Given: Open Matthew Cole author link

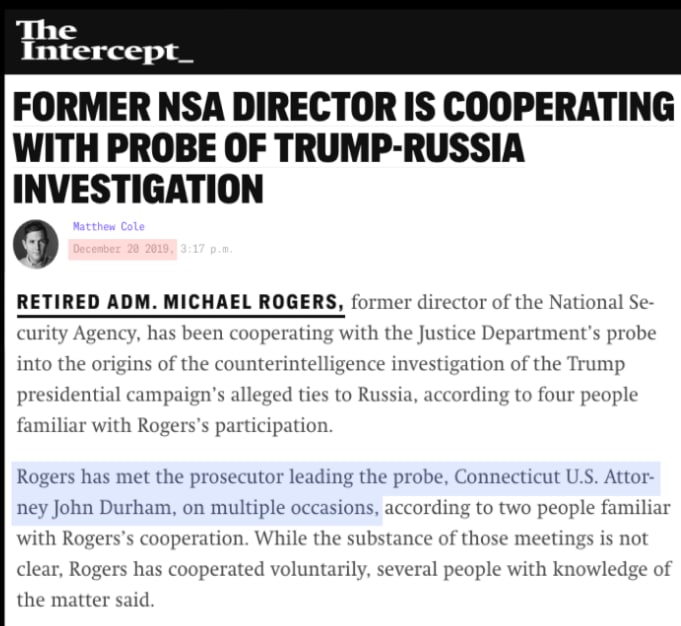Looking at the screenshot, I should point(109,226).
